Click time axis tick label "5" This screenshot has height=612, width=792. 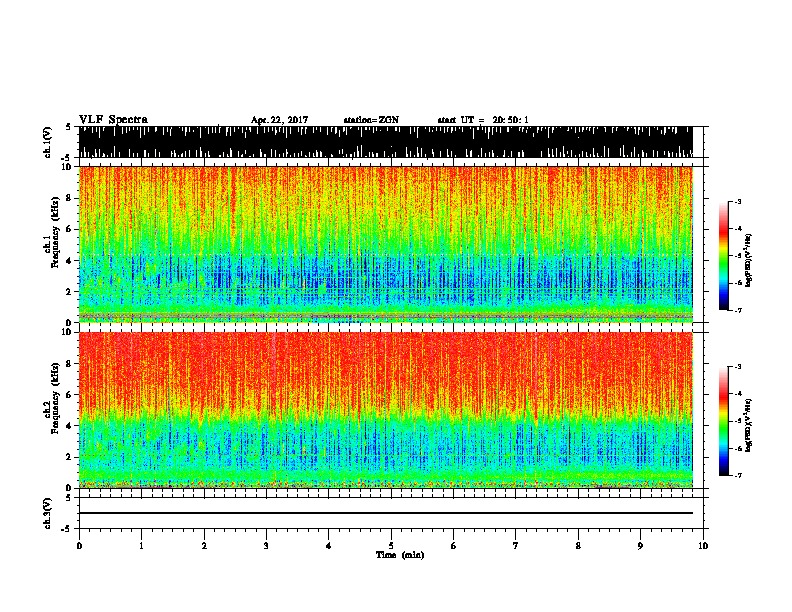coord(391,546)
